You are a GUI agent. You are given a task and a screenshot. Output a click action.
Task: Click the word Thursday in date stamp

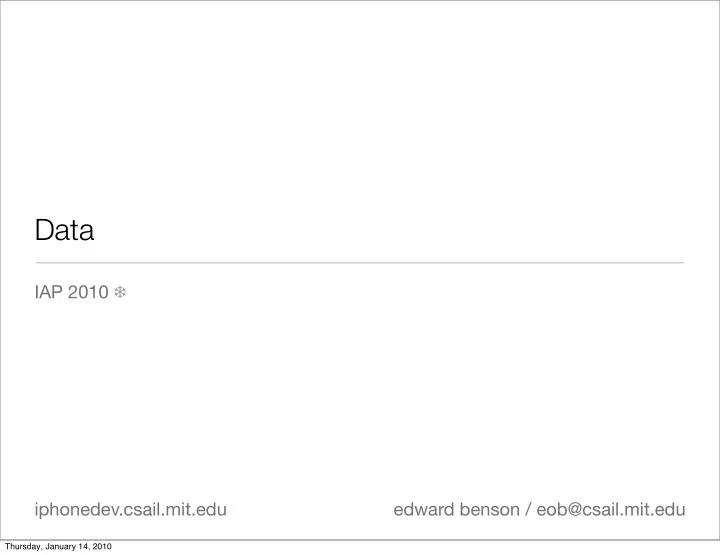click(23, 546)
